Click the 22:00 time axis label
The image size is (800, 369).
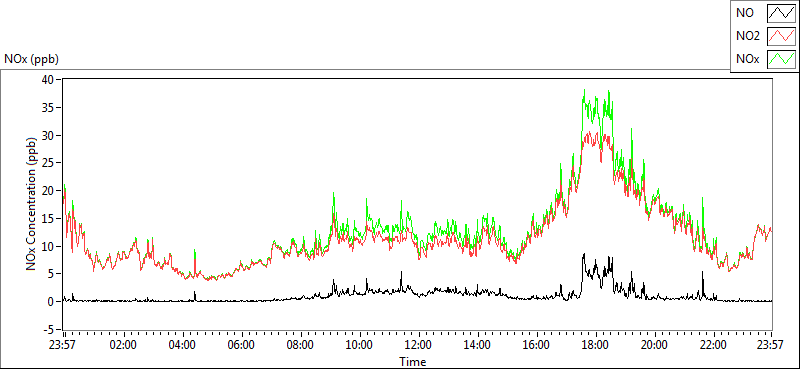click(x=713, y=345)
